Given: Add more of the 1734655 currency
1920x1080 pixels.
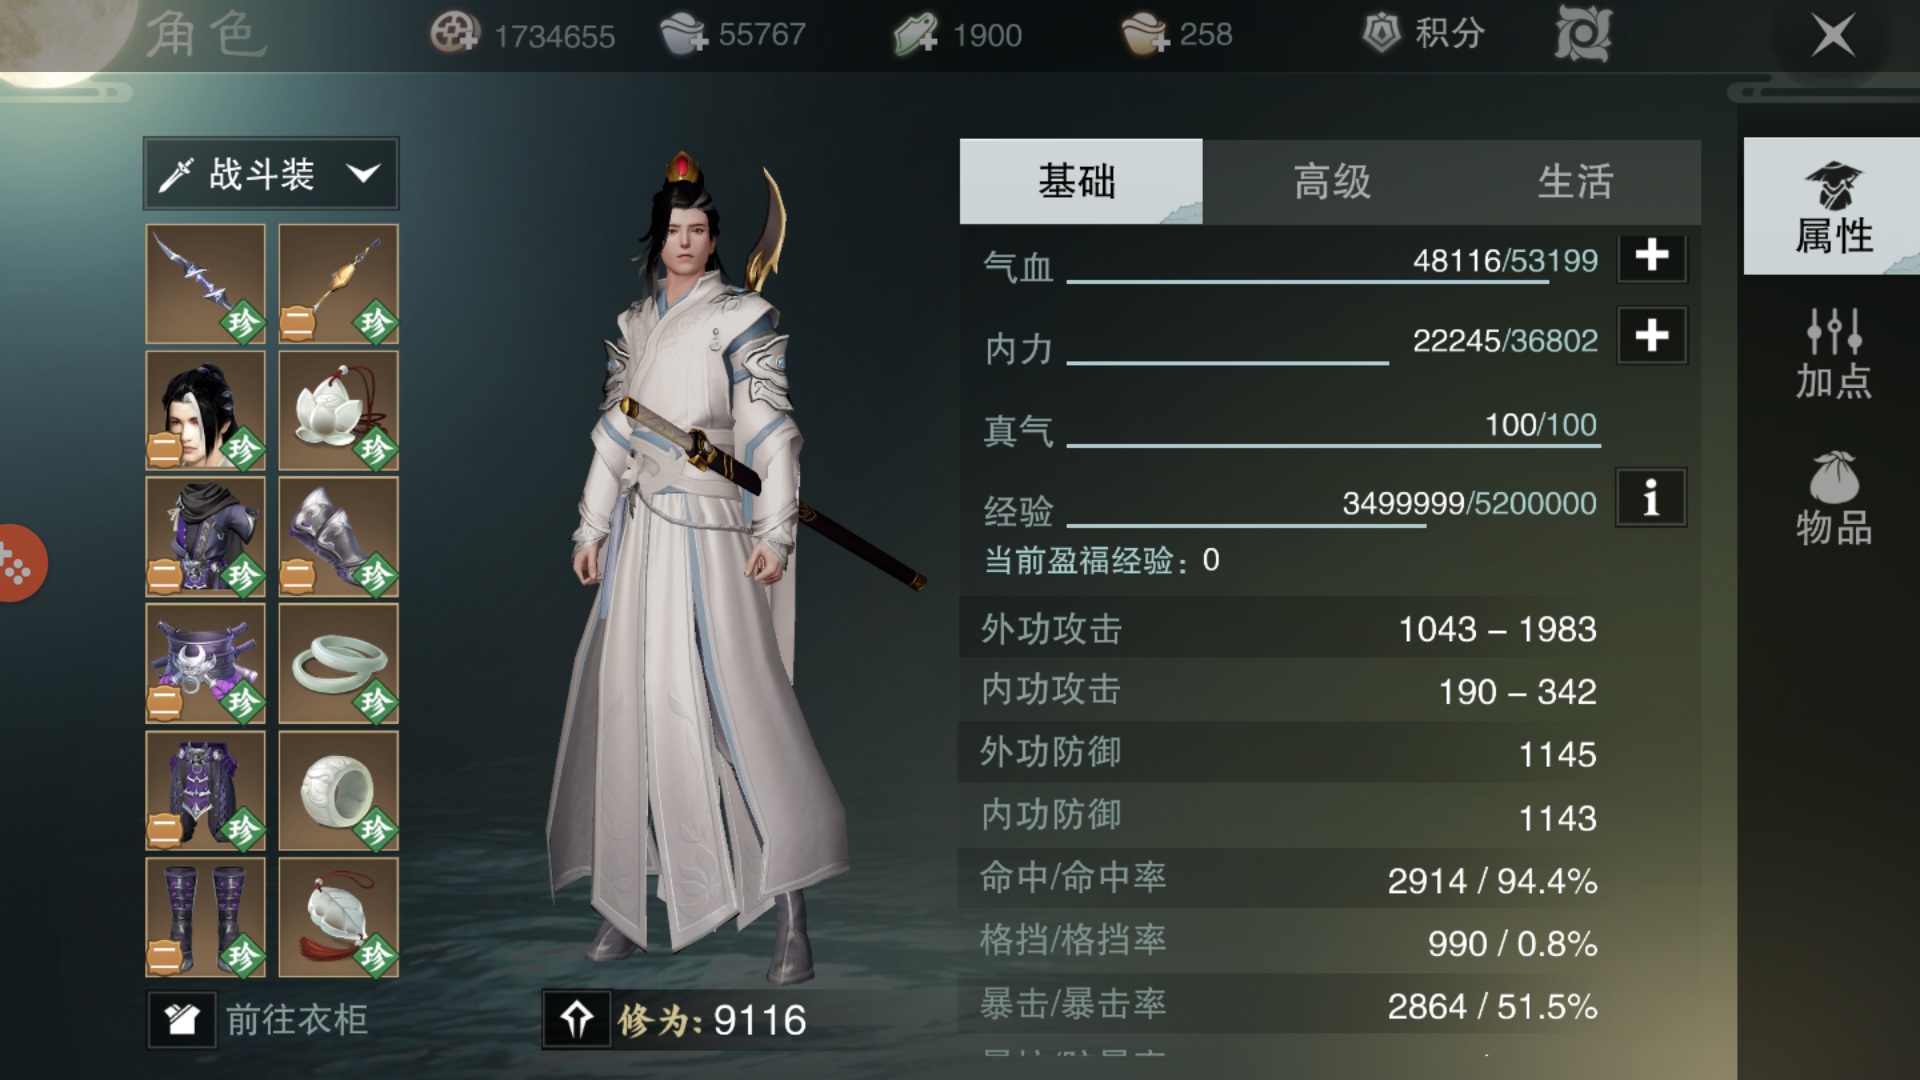Looking at the screenshot, I should coord(455,34).
